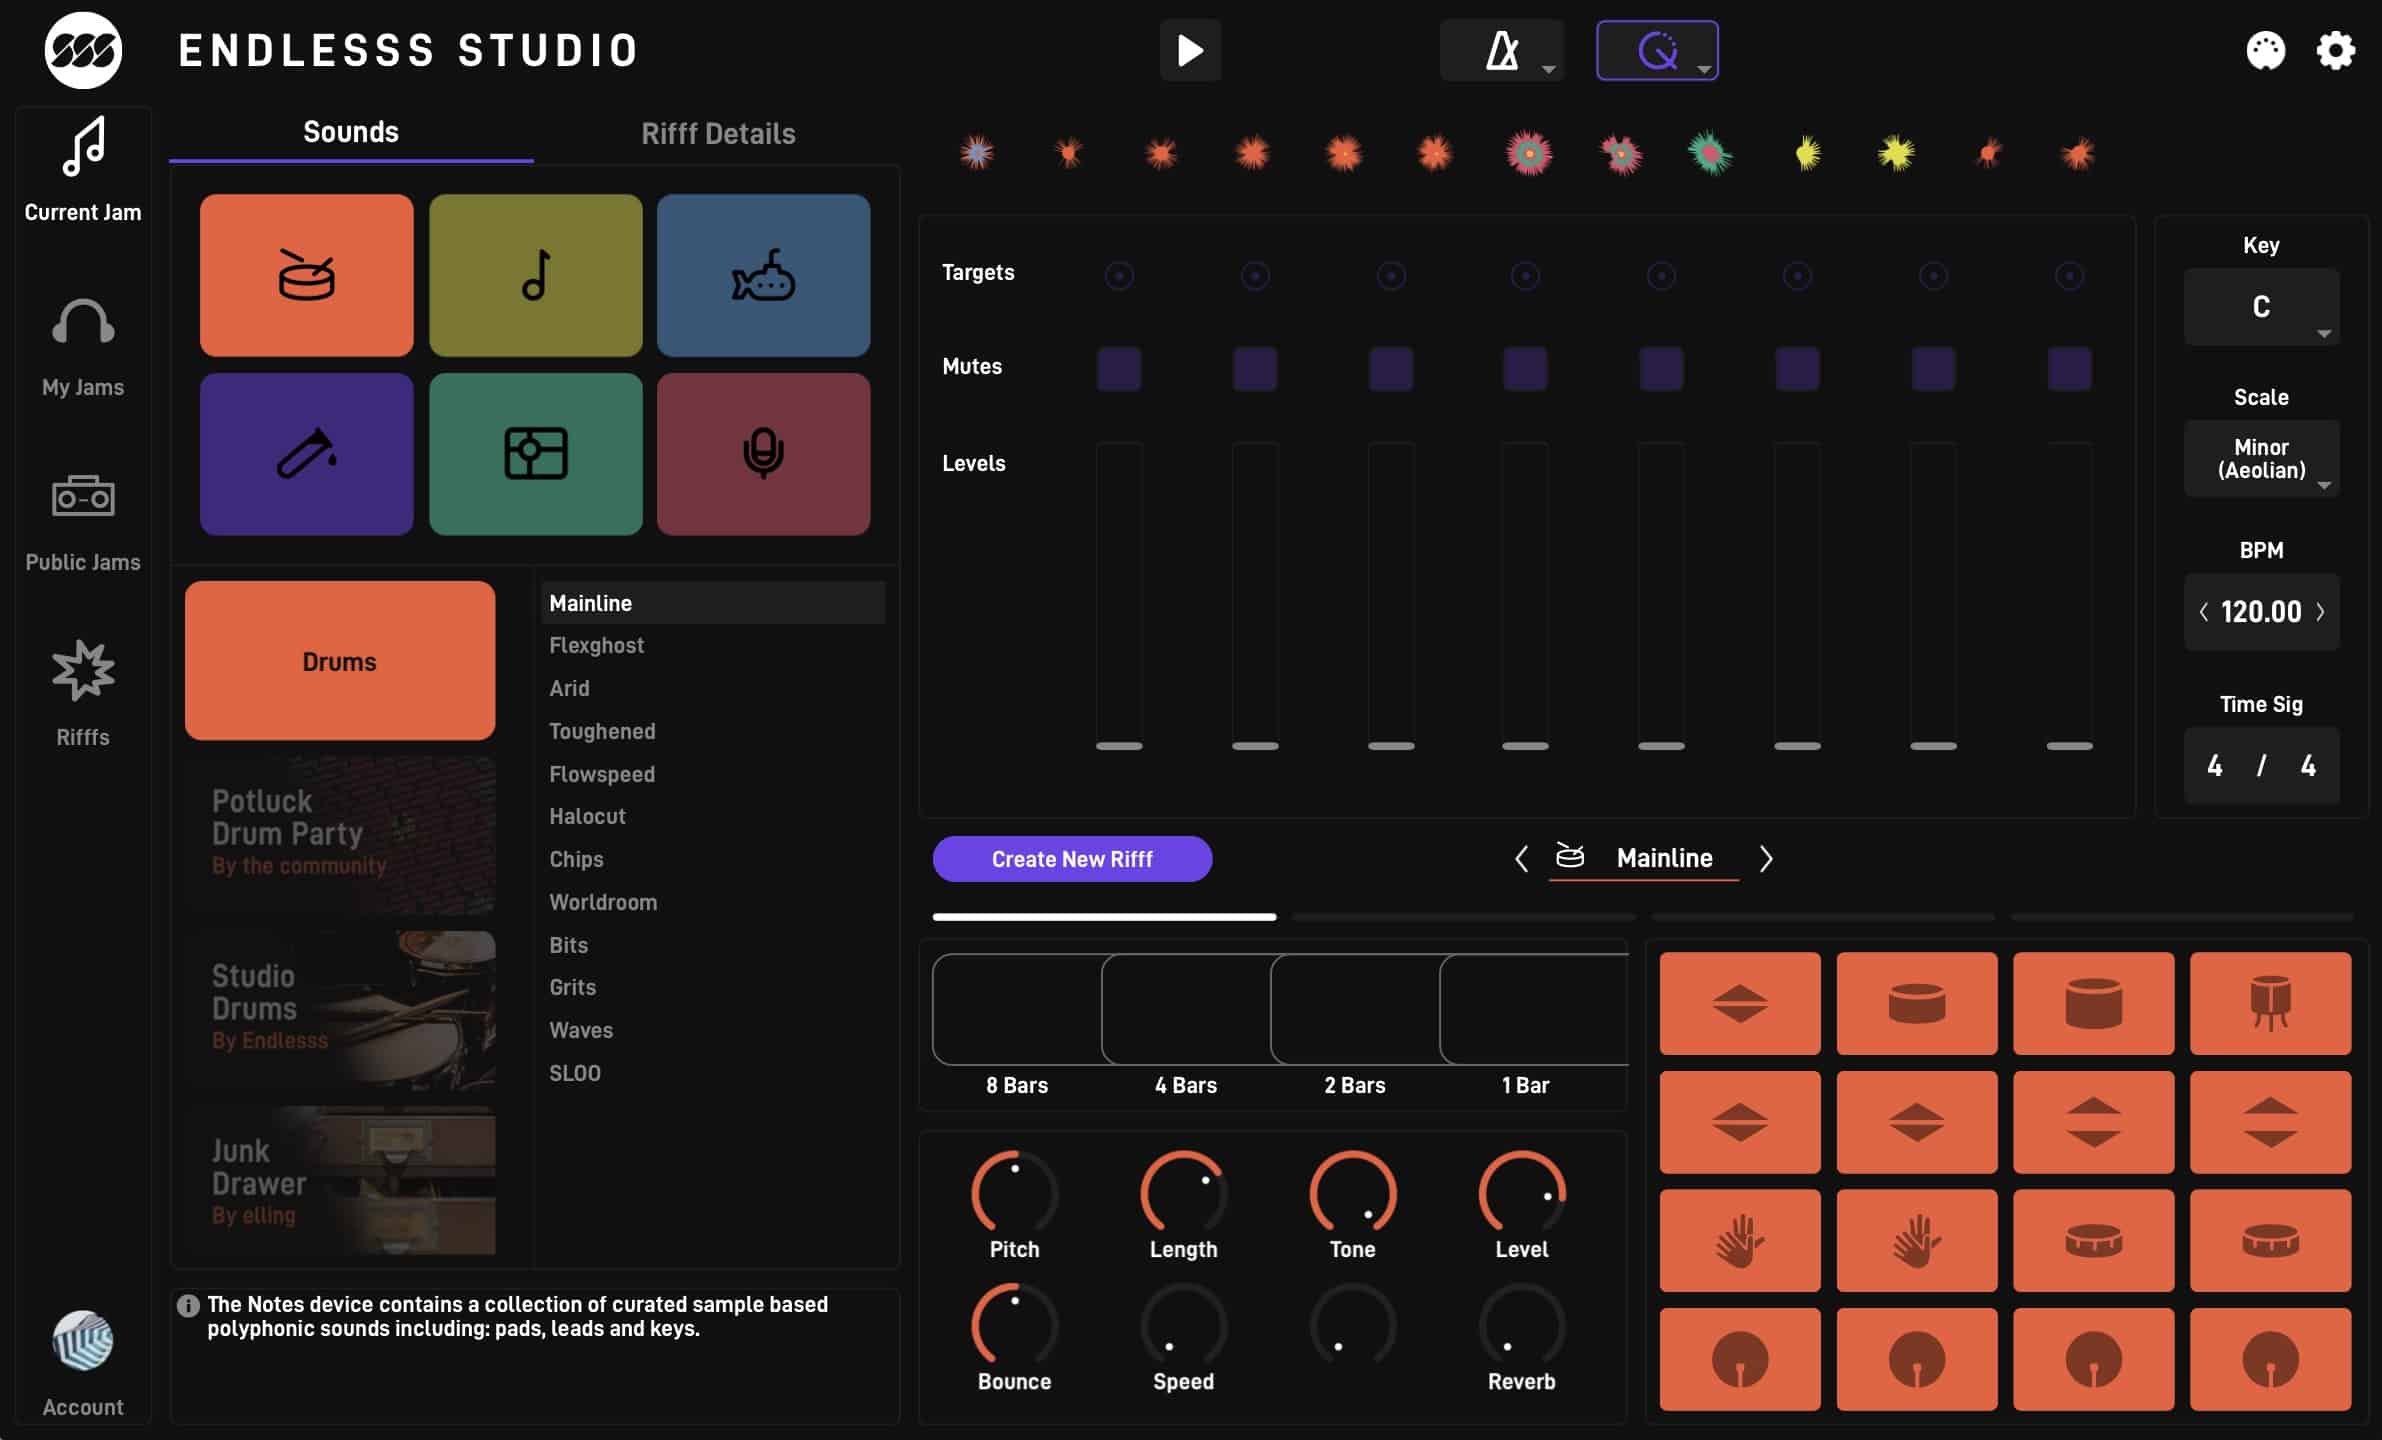Open Public Jams boombox section
This screenshot has height=1440, width=2382.
83,522
